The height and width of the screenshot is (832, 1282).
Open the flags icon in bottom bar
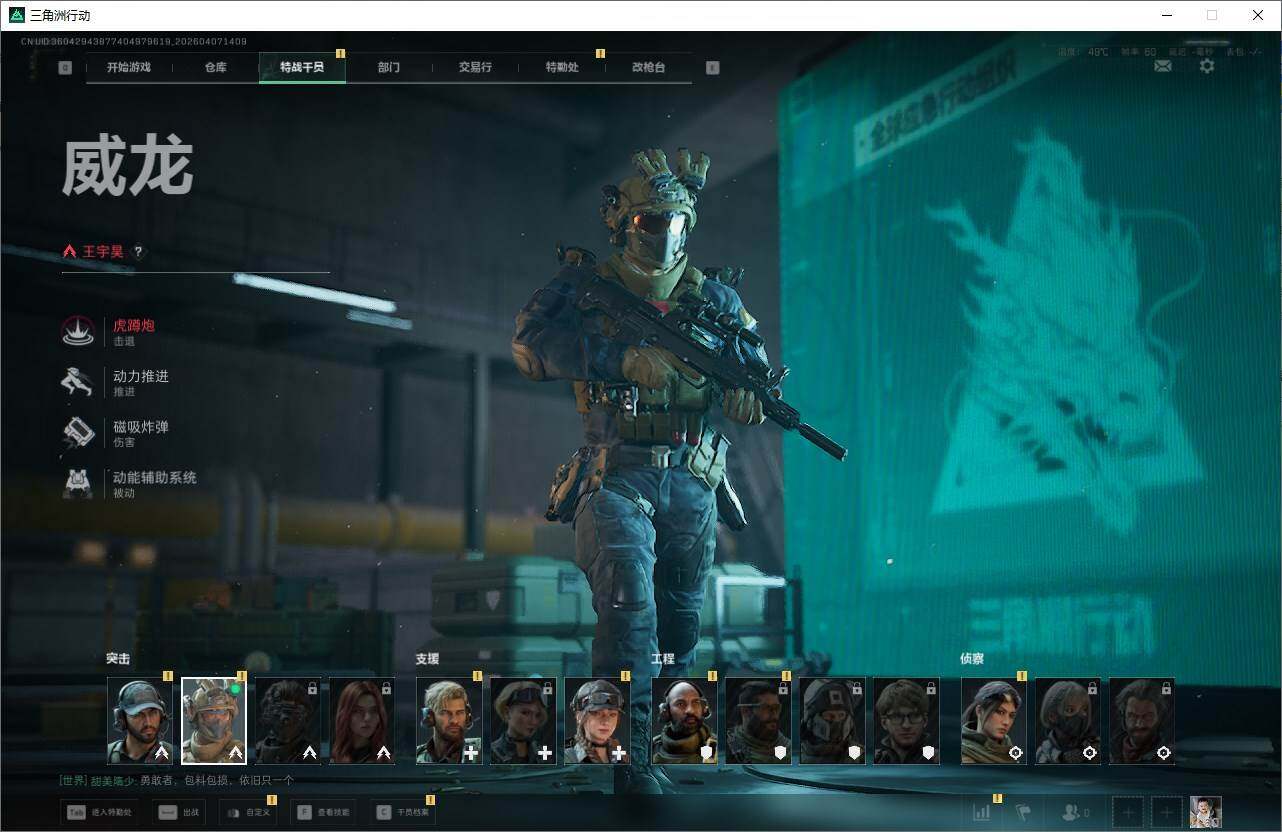point(1023,813)
